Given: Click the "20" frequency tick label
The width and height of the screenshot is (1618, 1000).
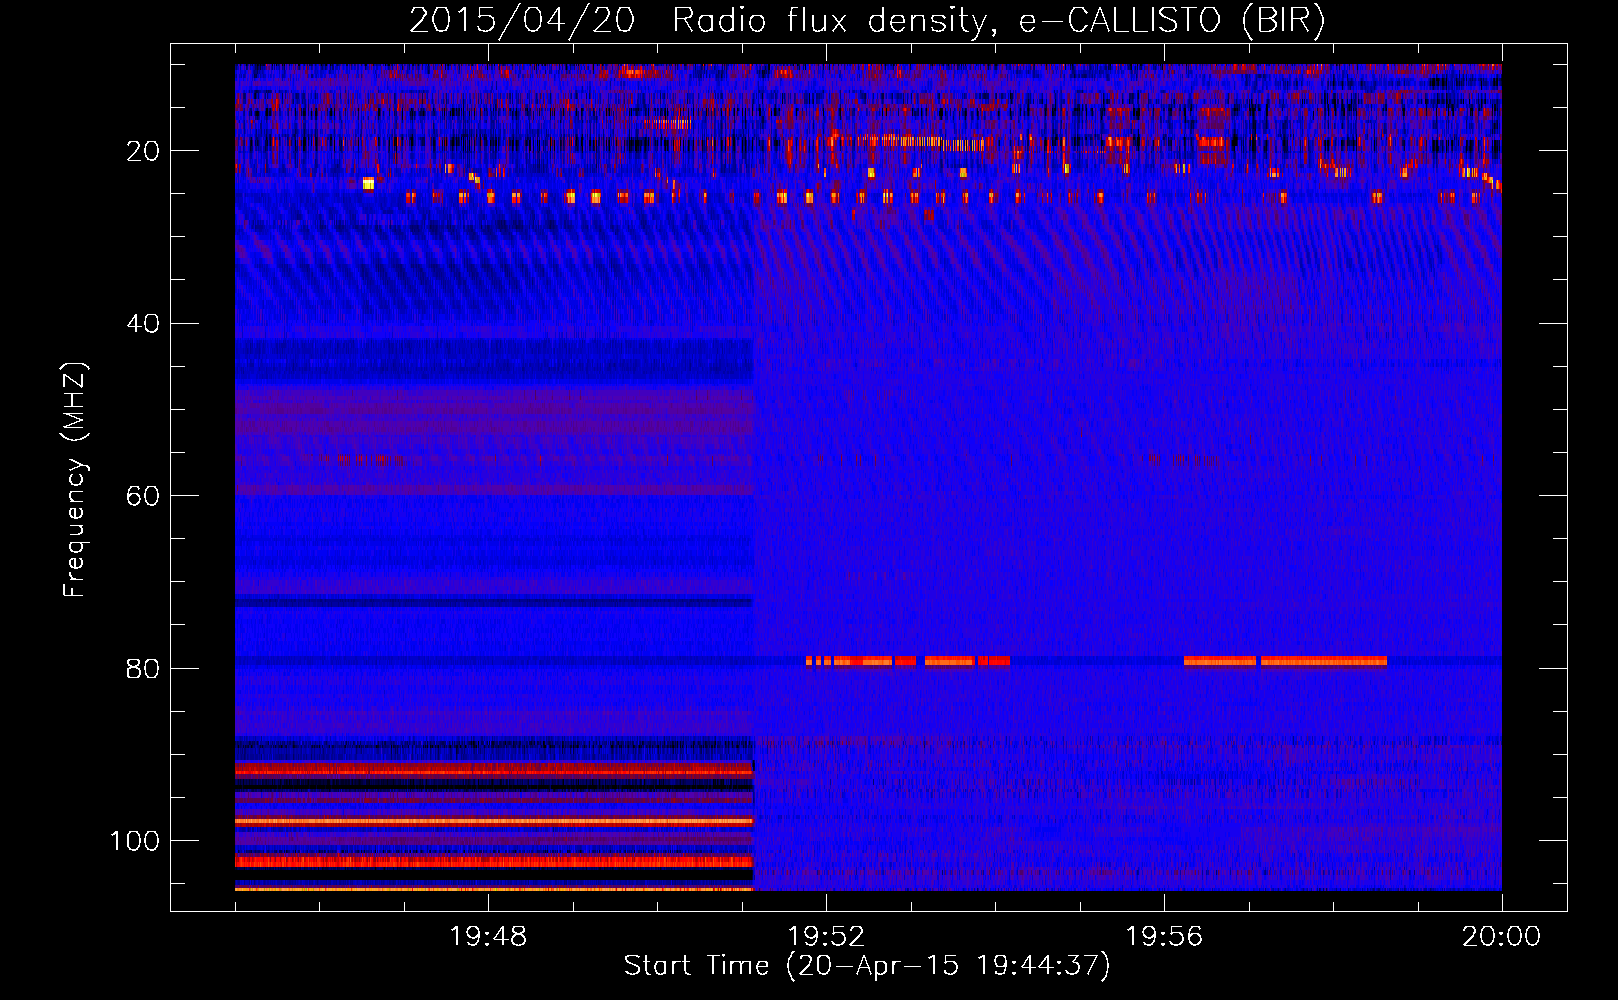Looking at the screenshot, I should tap(143, 151).
